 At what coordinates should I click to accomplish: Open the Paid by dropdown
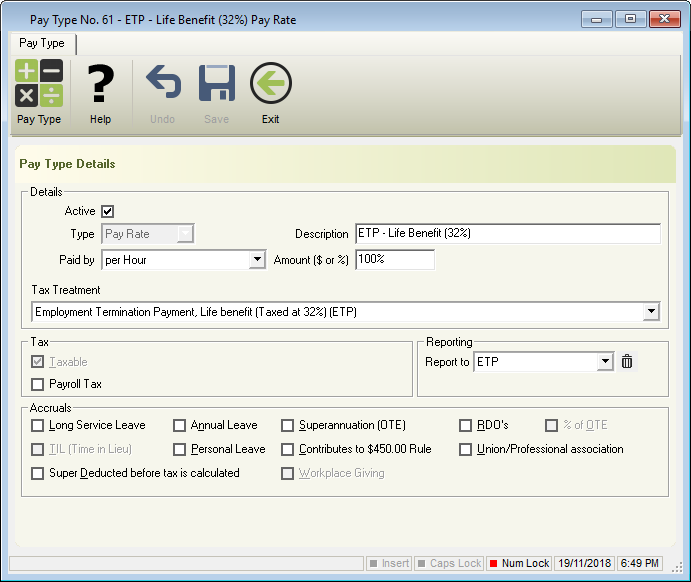(x=257, y=259)
